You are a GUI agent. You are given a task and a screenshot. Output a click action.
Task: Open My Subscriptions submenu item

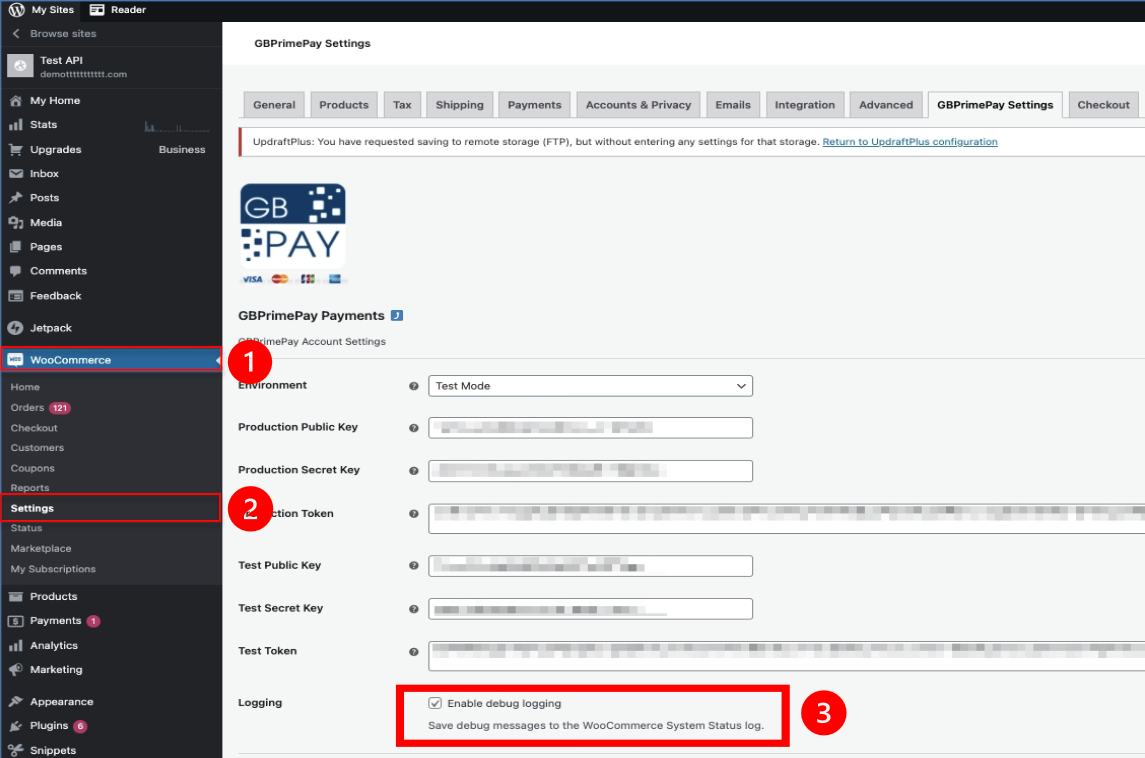click(53, 569)
